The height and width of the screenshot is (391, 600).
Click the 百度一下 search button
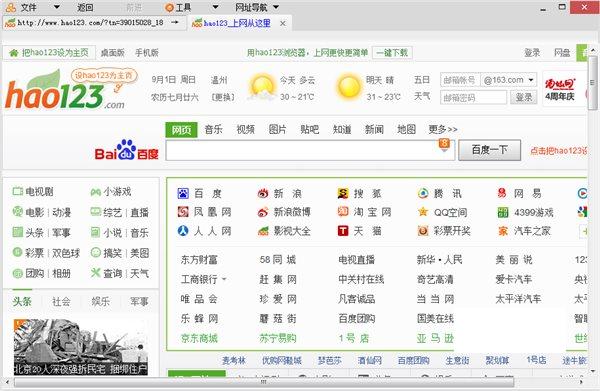click(489, 150)
